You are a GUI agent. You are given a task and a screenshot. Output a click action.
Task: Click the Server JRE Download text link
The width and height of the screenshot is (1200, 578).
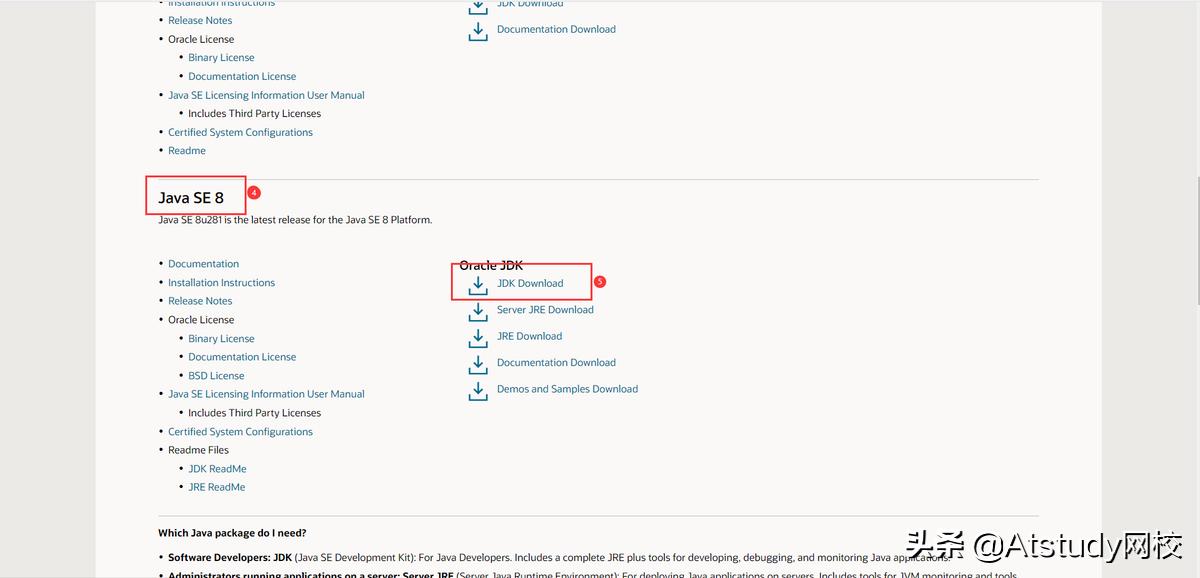(545, 310)
